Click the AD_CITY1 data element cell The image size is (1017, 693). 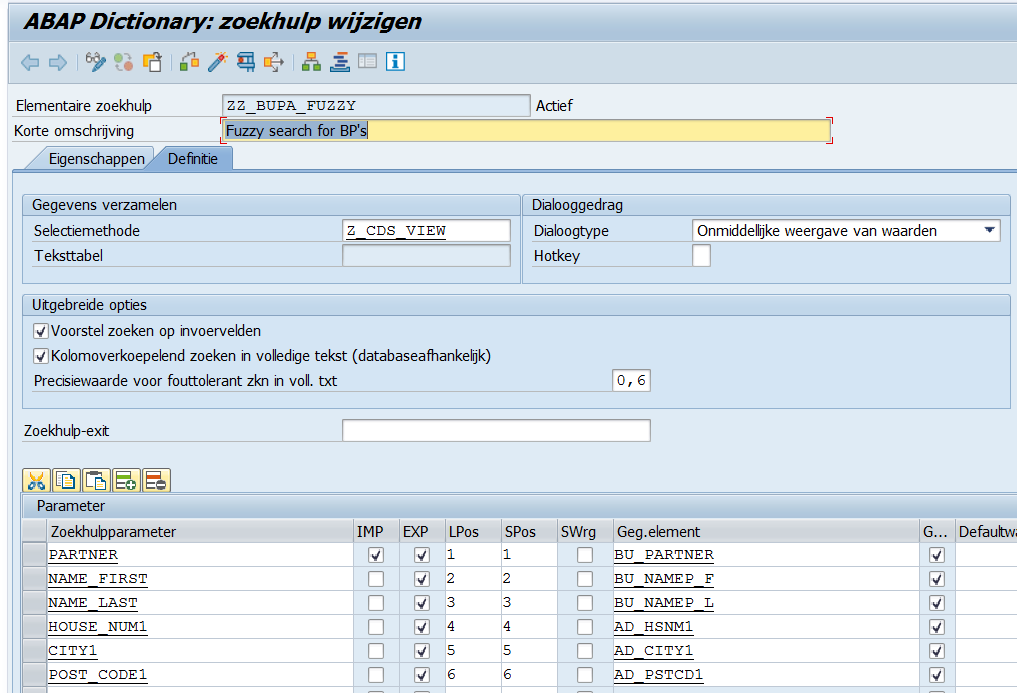(766, 651)
